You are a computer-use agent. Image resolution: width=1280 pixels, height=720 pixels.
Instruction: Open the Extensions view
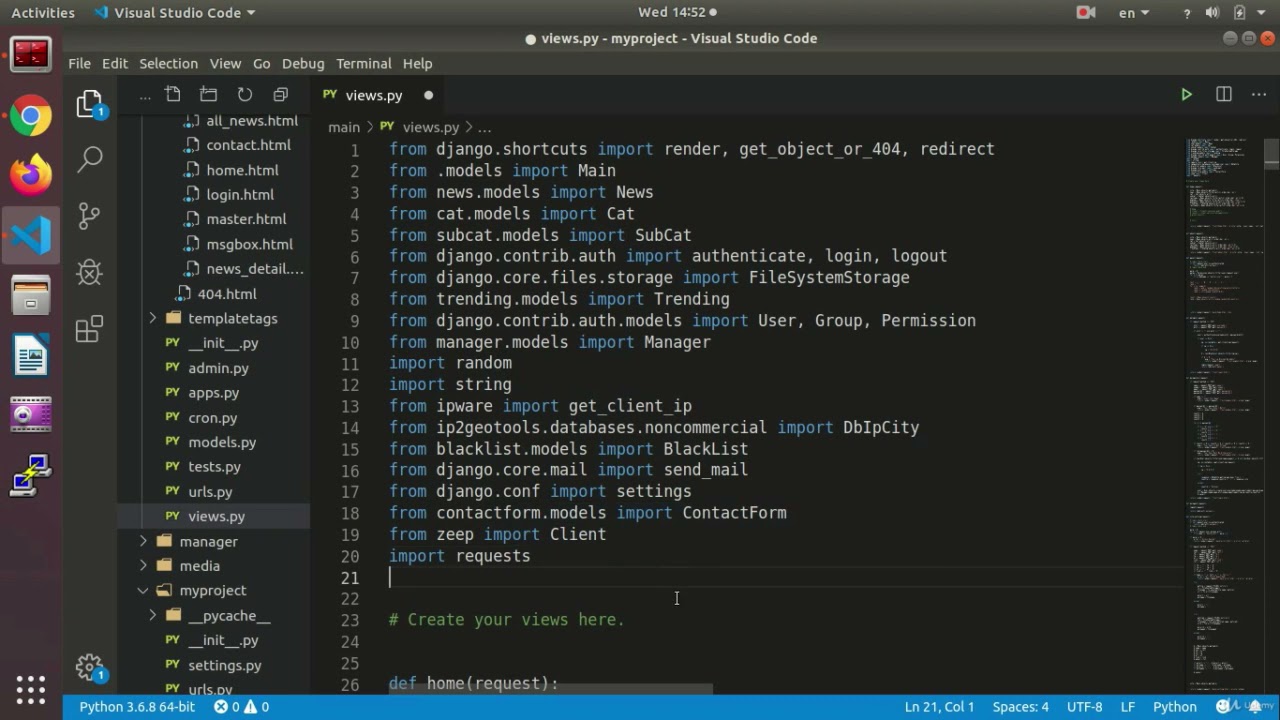[x=90, y=329]
